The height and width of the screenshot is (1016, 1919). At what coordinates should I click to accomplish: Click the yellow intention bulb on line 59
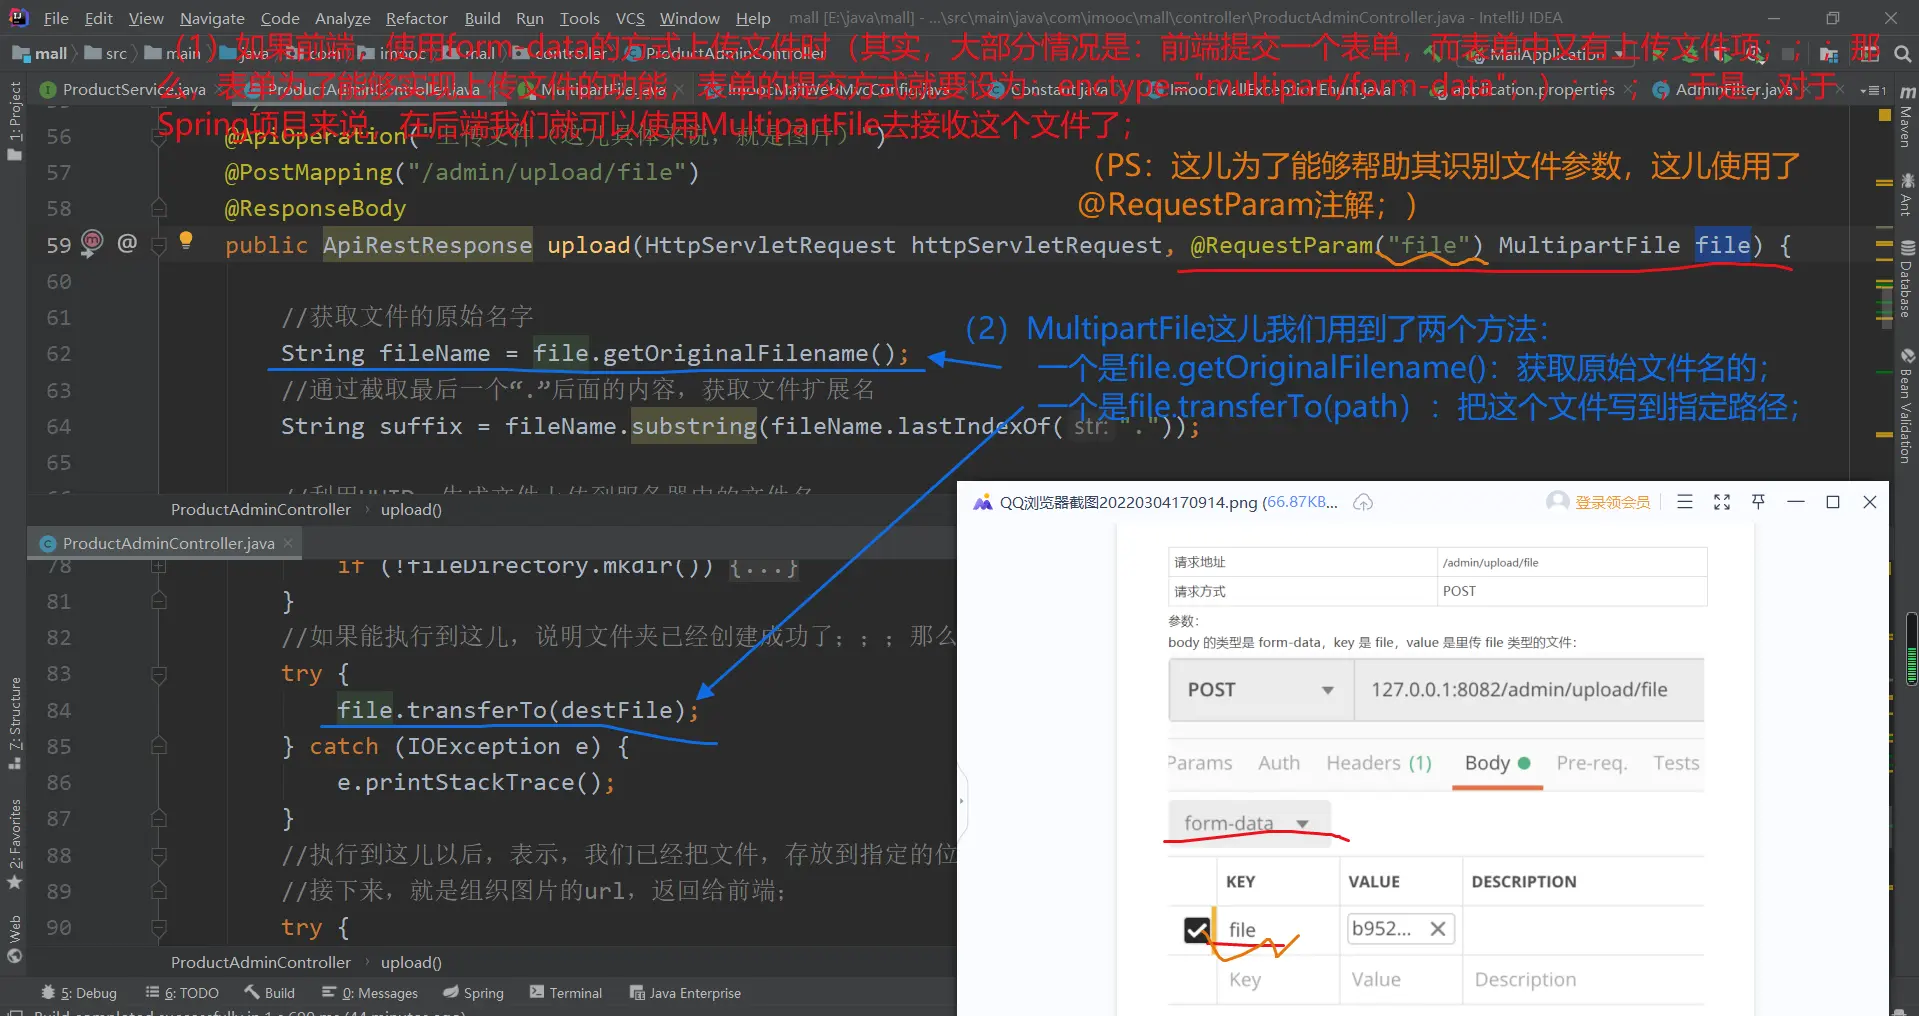[186, 240]
